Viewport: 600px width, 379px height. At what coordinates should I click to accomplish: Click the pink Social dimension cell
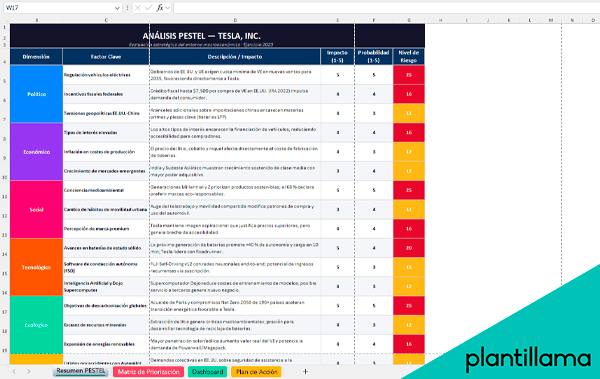click(x=36, y=210)
